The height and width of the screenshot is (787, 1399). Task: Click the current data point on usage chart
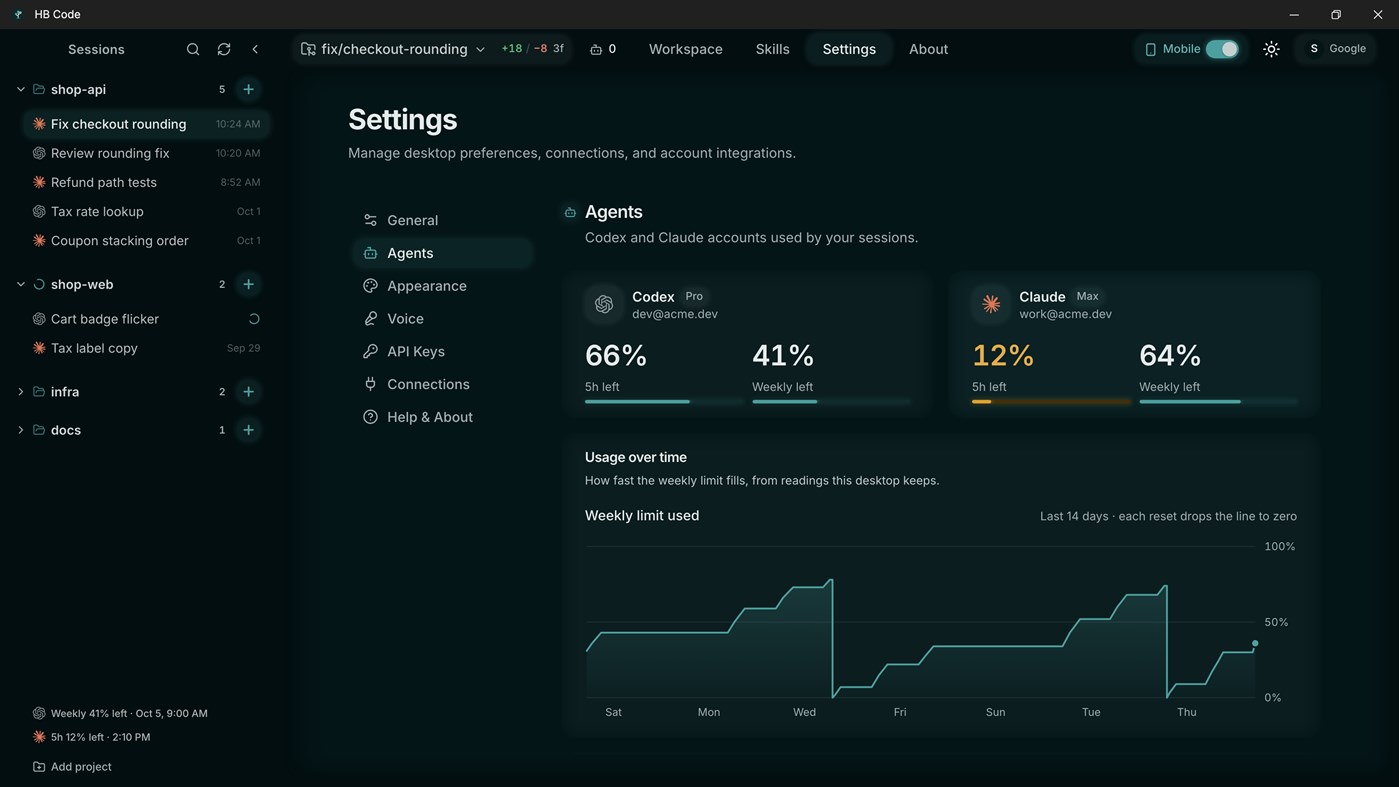click(x=1255, y=644)
